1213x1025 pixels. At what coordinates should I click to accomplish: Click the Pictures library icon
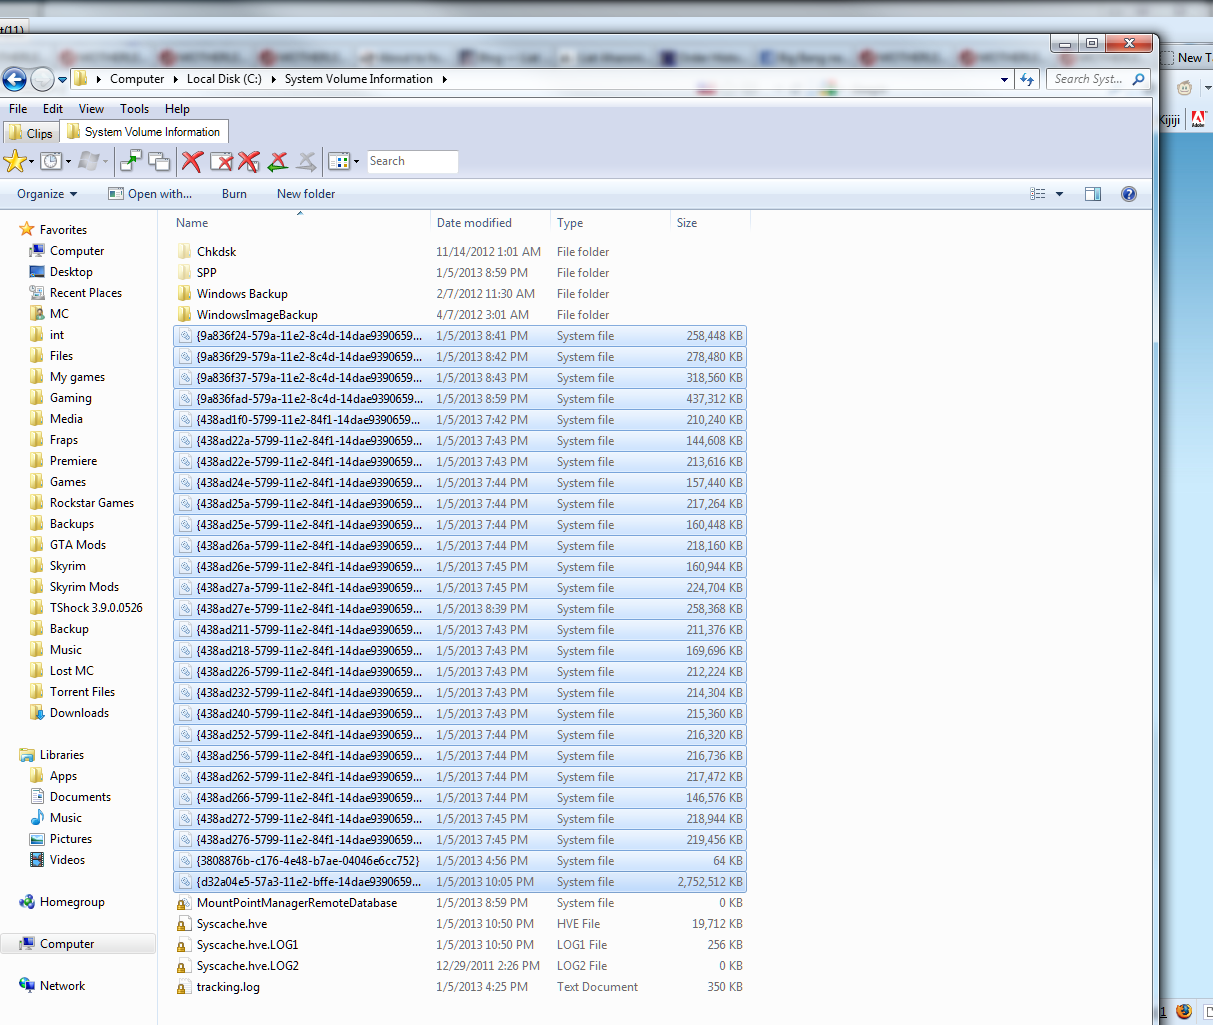point(37,839)
